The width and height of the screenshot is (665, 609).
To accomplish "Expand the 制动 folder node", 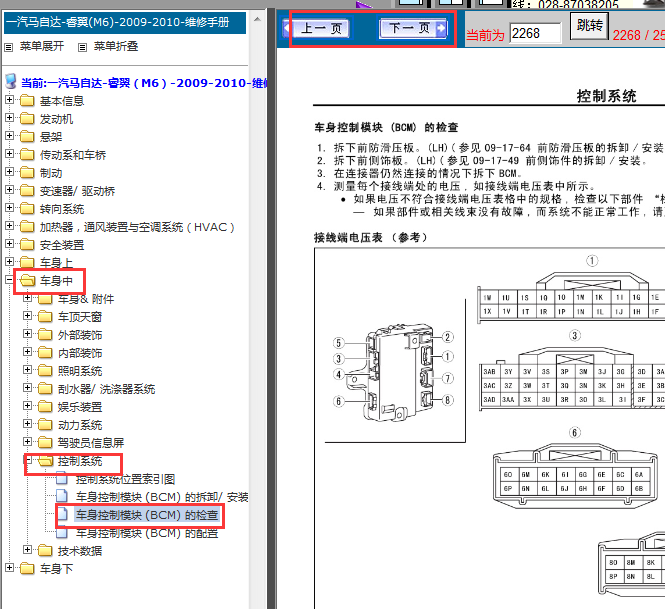I will click(9, 172).
